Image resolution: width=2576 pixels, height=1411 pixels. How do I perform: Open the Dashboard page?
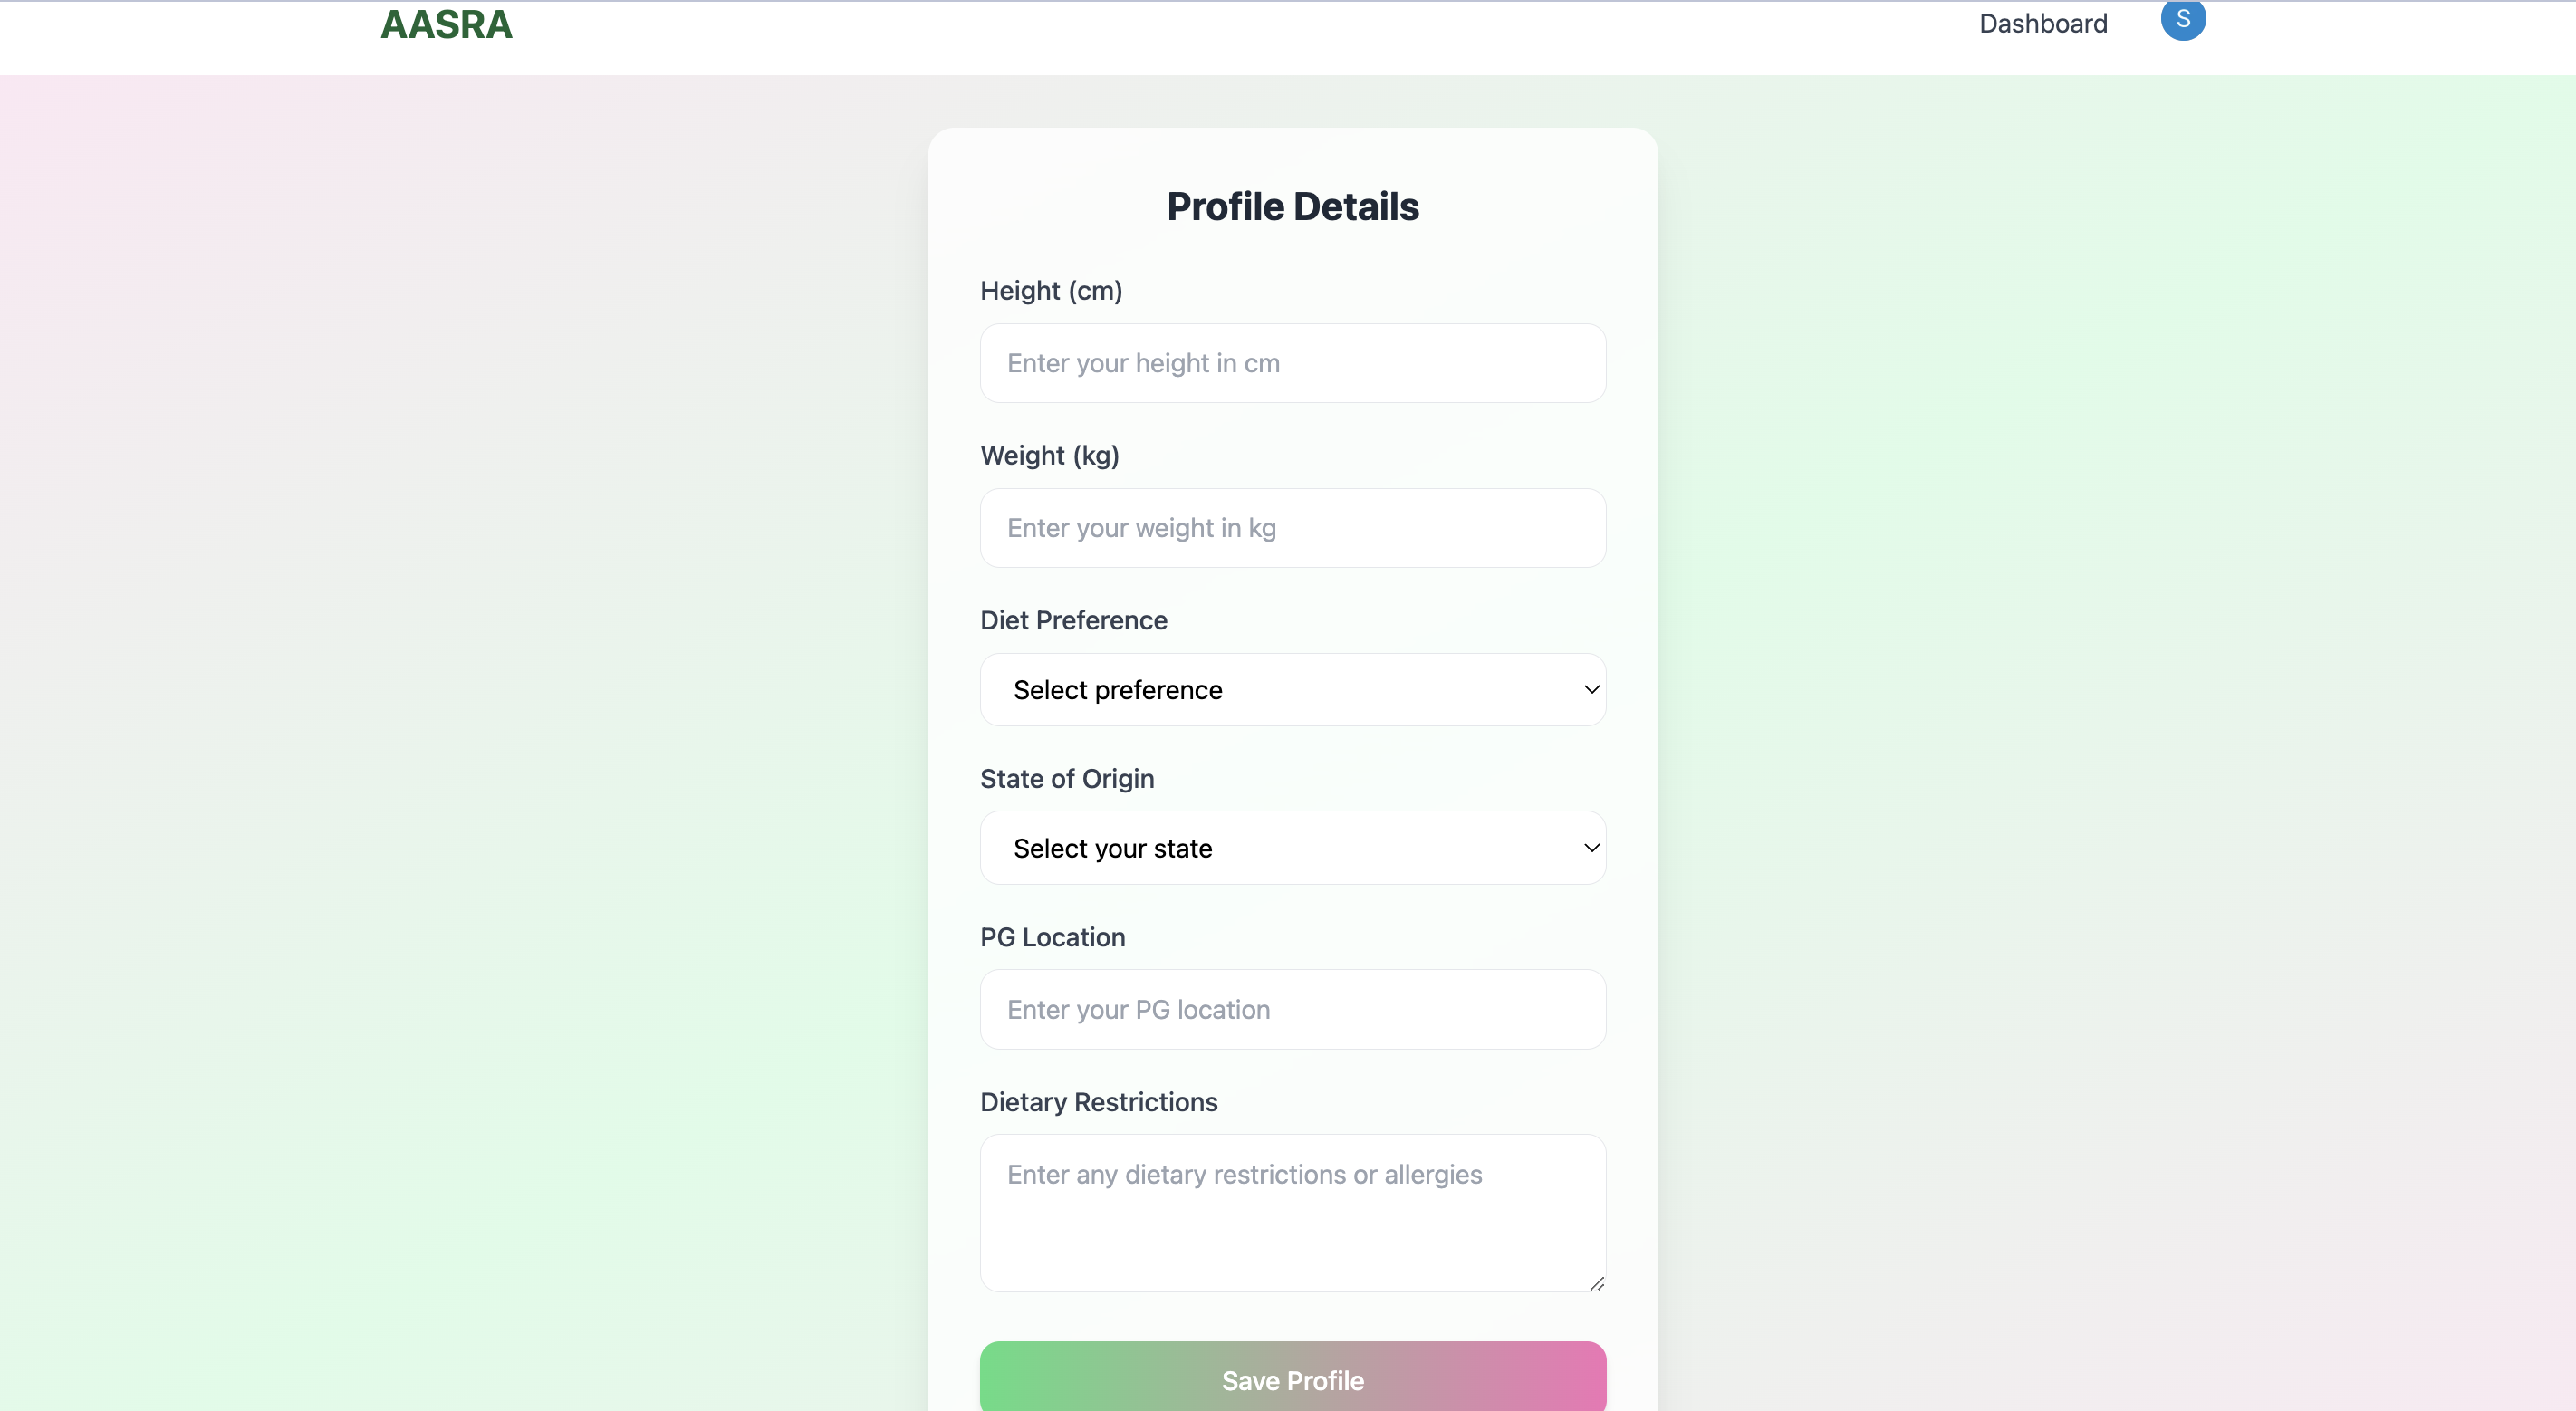click(2042, 24)
